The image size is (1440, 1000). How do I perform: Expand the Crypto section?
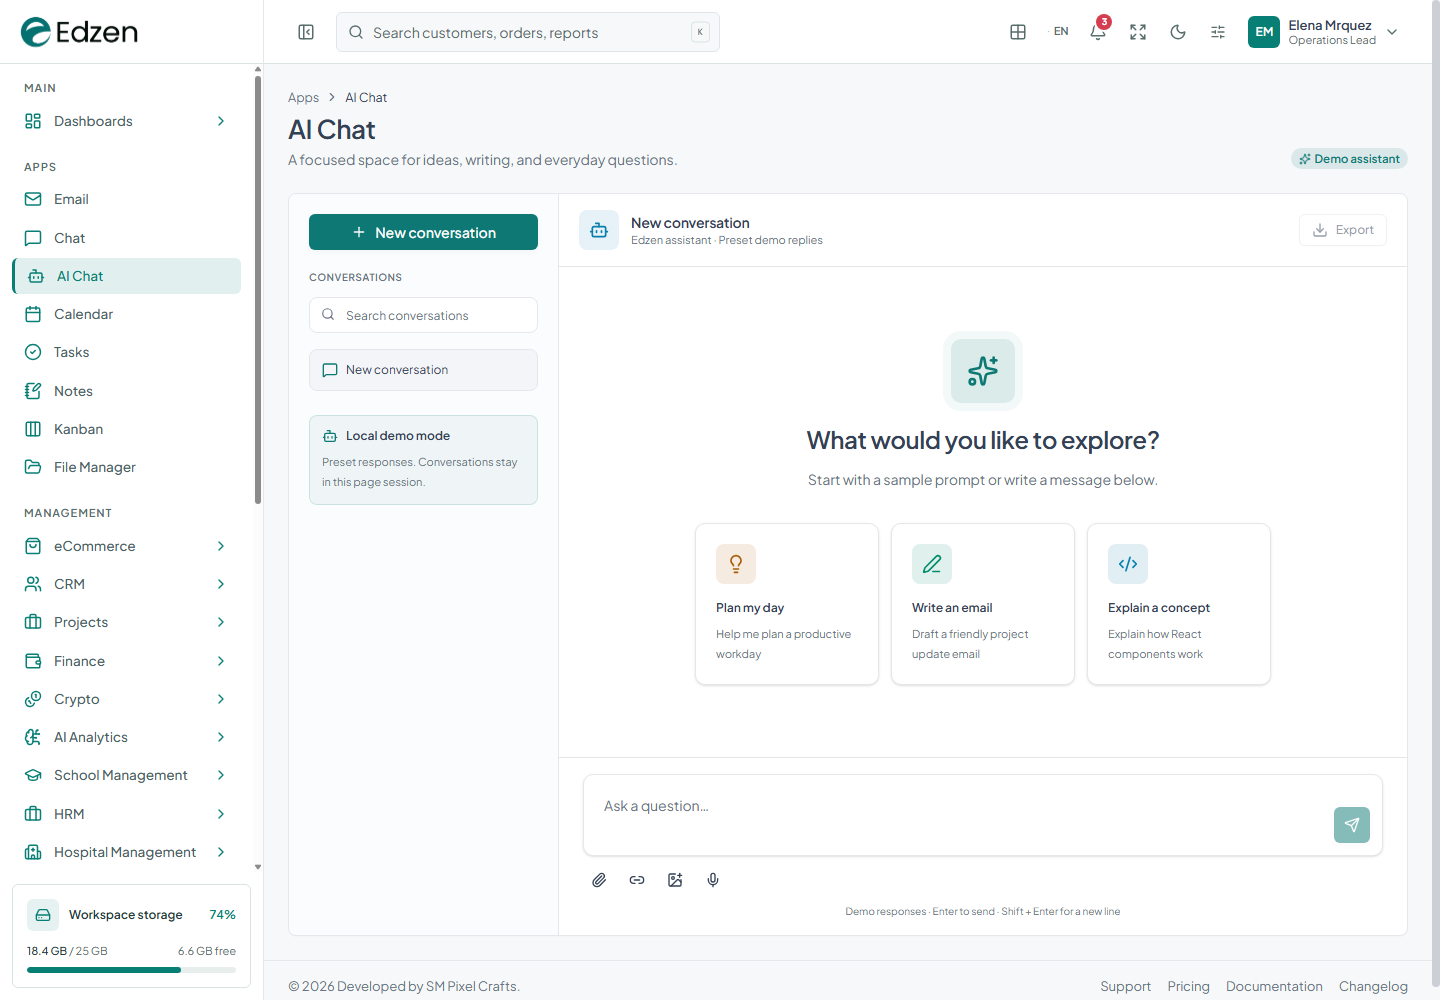pyautogui.click(x=126, y=699)
